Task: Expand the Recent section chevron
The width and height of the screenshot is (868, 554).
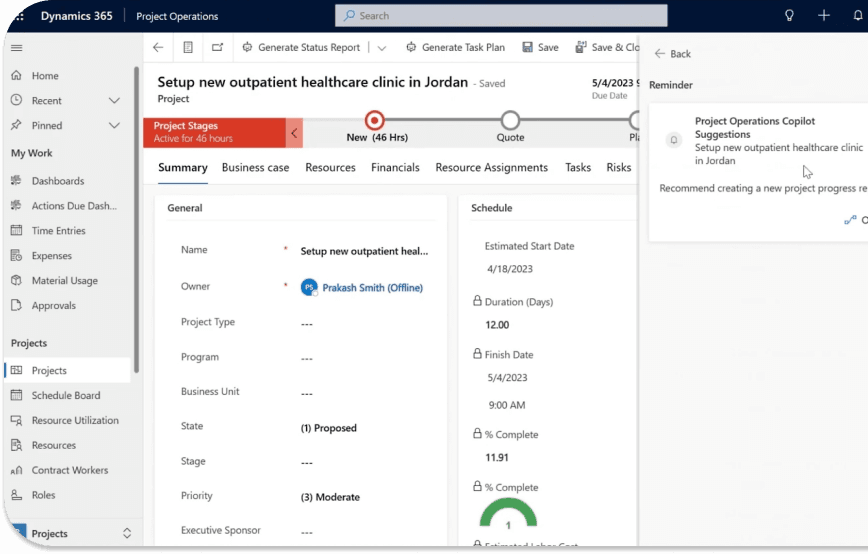Action: coord(114,100)
